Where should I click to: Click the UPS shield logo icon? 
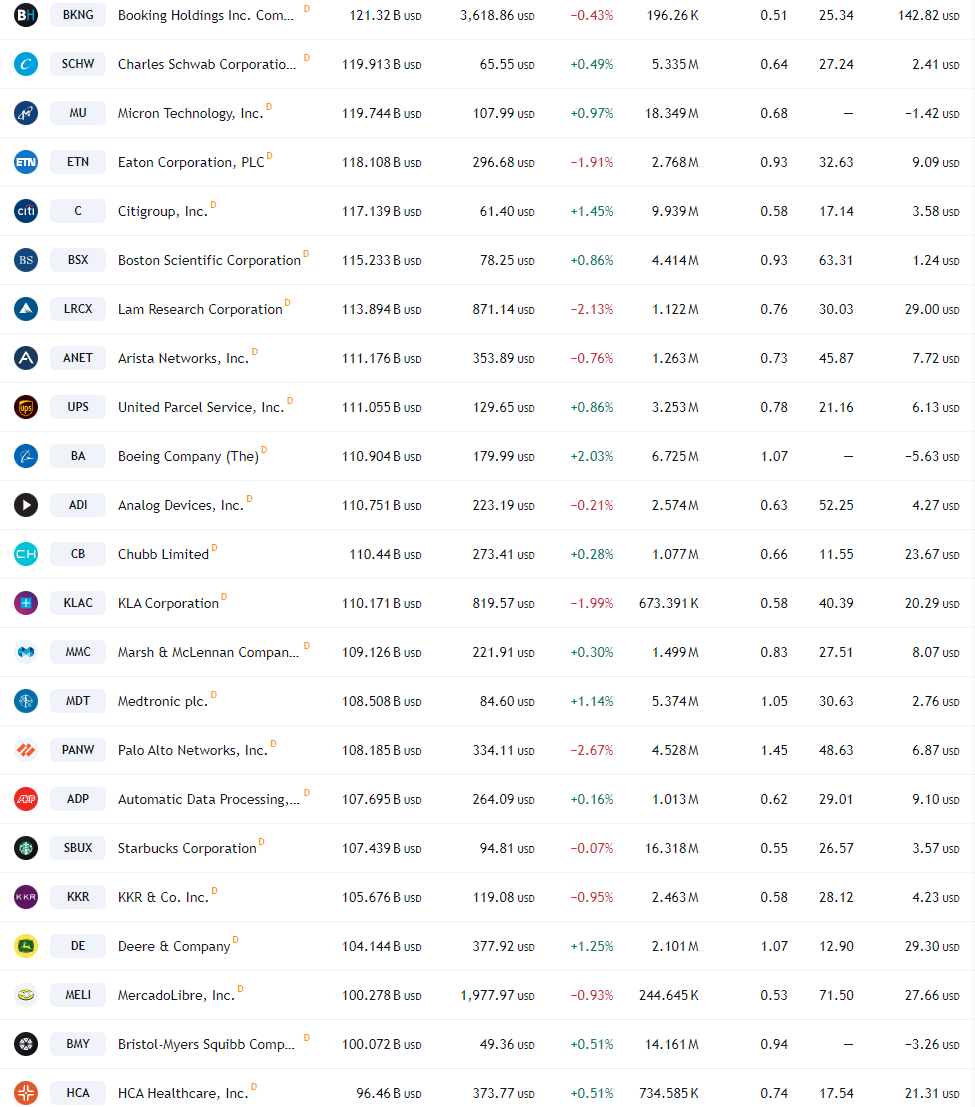pos(26,407)
